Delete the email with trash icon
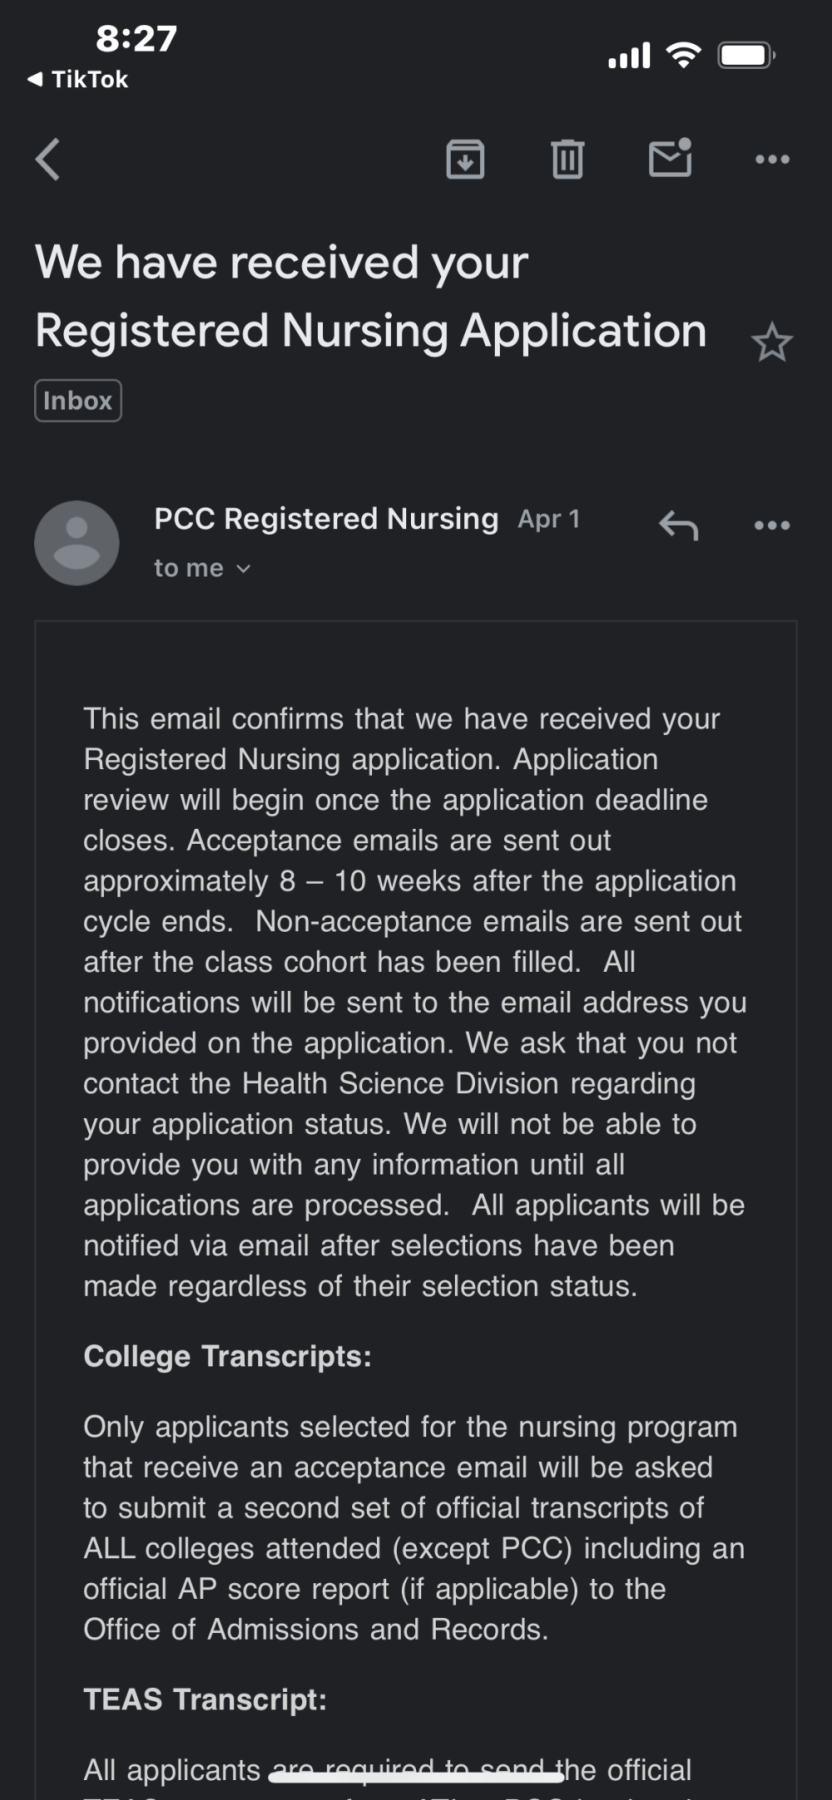The width and height of the screenshot is (832, 1800). pos(567,159)
